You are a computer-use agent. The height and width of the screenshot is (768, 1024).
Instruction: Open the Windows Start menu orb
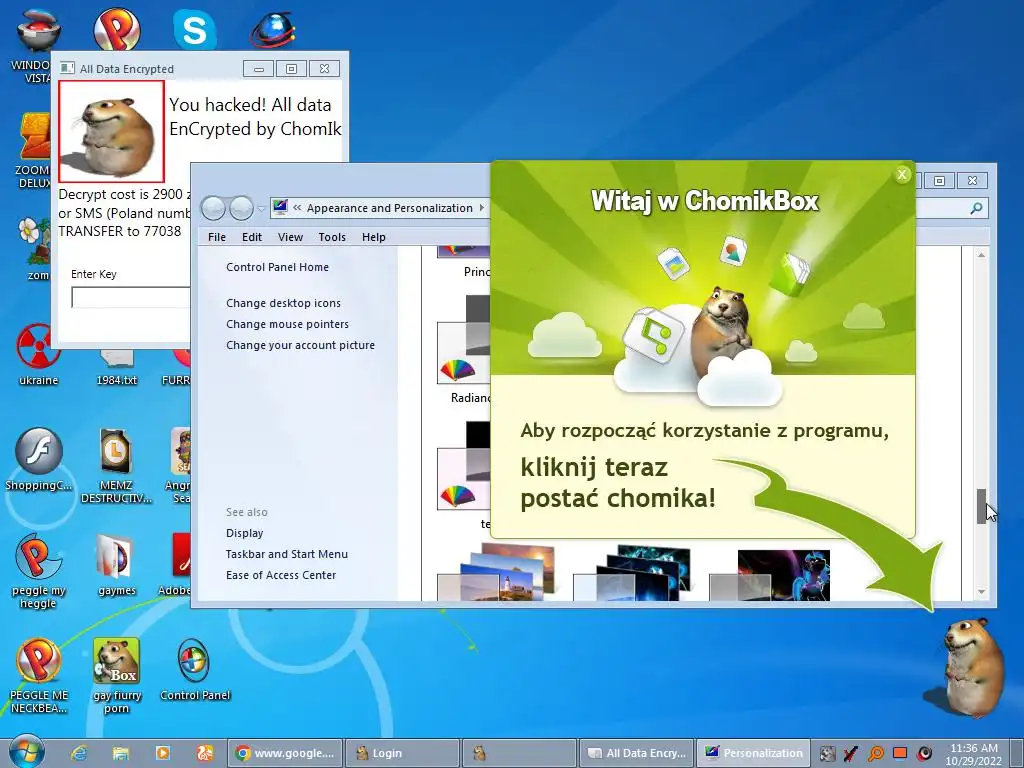click(x=26, y=752)
